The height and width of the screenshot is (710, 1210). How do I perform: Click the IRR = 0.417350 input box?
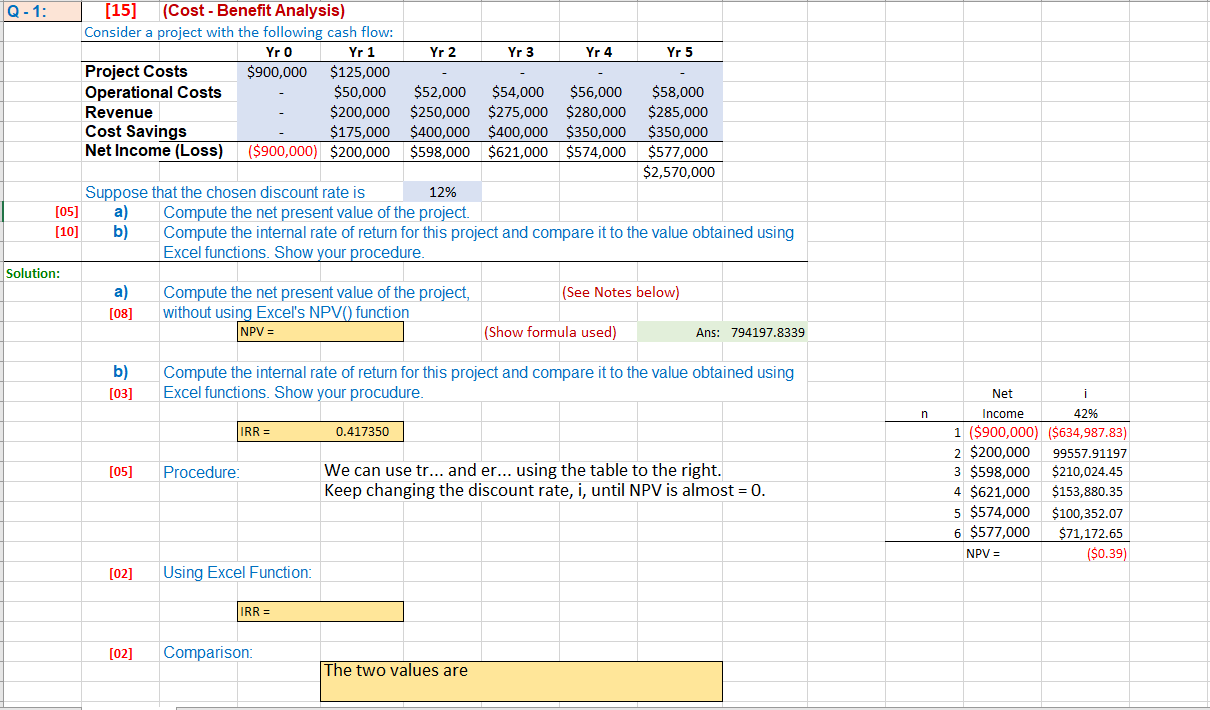(x=320, y=431)
